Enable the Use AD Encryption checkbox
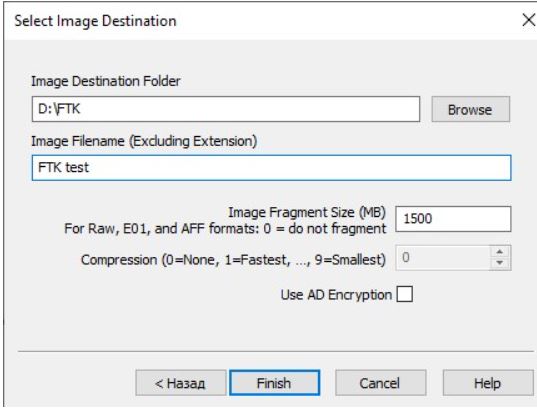Viewport: 537px width, 411px height. [x=404, y=294]
